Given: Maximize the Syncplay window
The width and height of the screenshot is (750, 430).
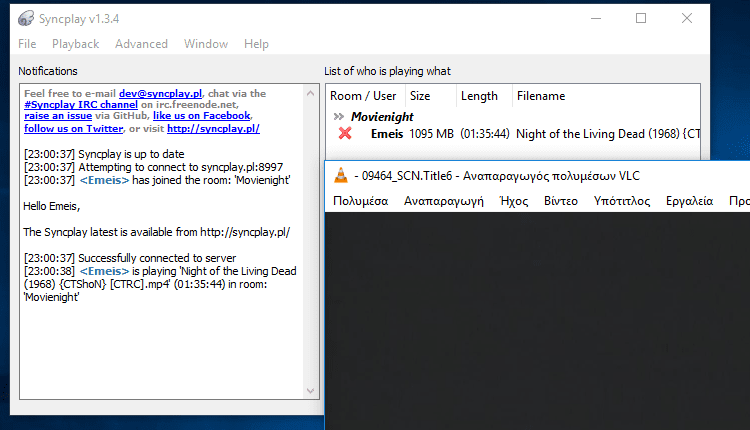Looking at the screenshot, I should [641, 18].
